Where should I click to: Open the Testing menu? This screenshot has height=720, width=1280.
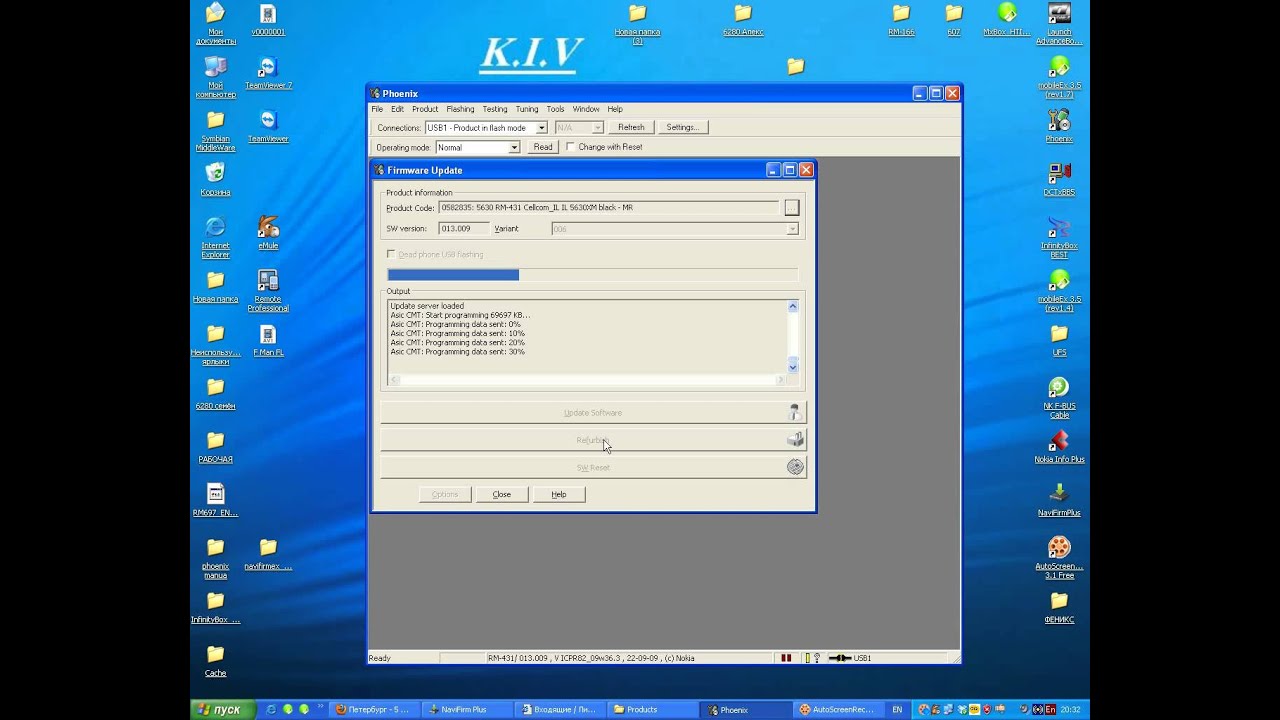click(x=495, y=109)
